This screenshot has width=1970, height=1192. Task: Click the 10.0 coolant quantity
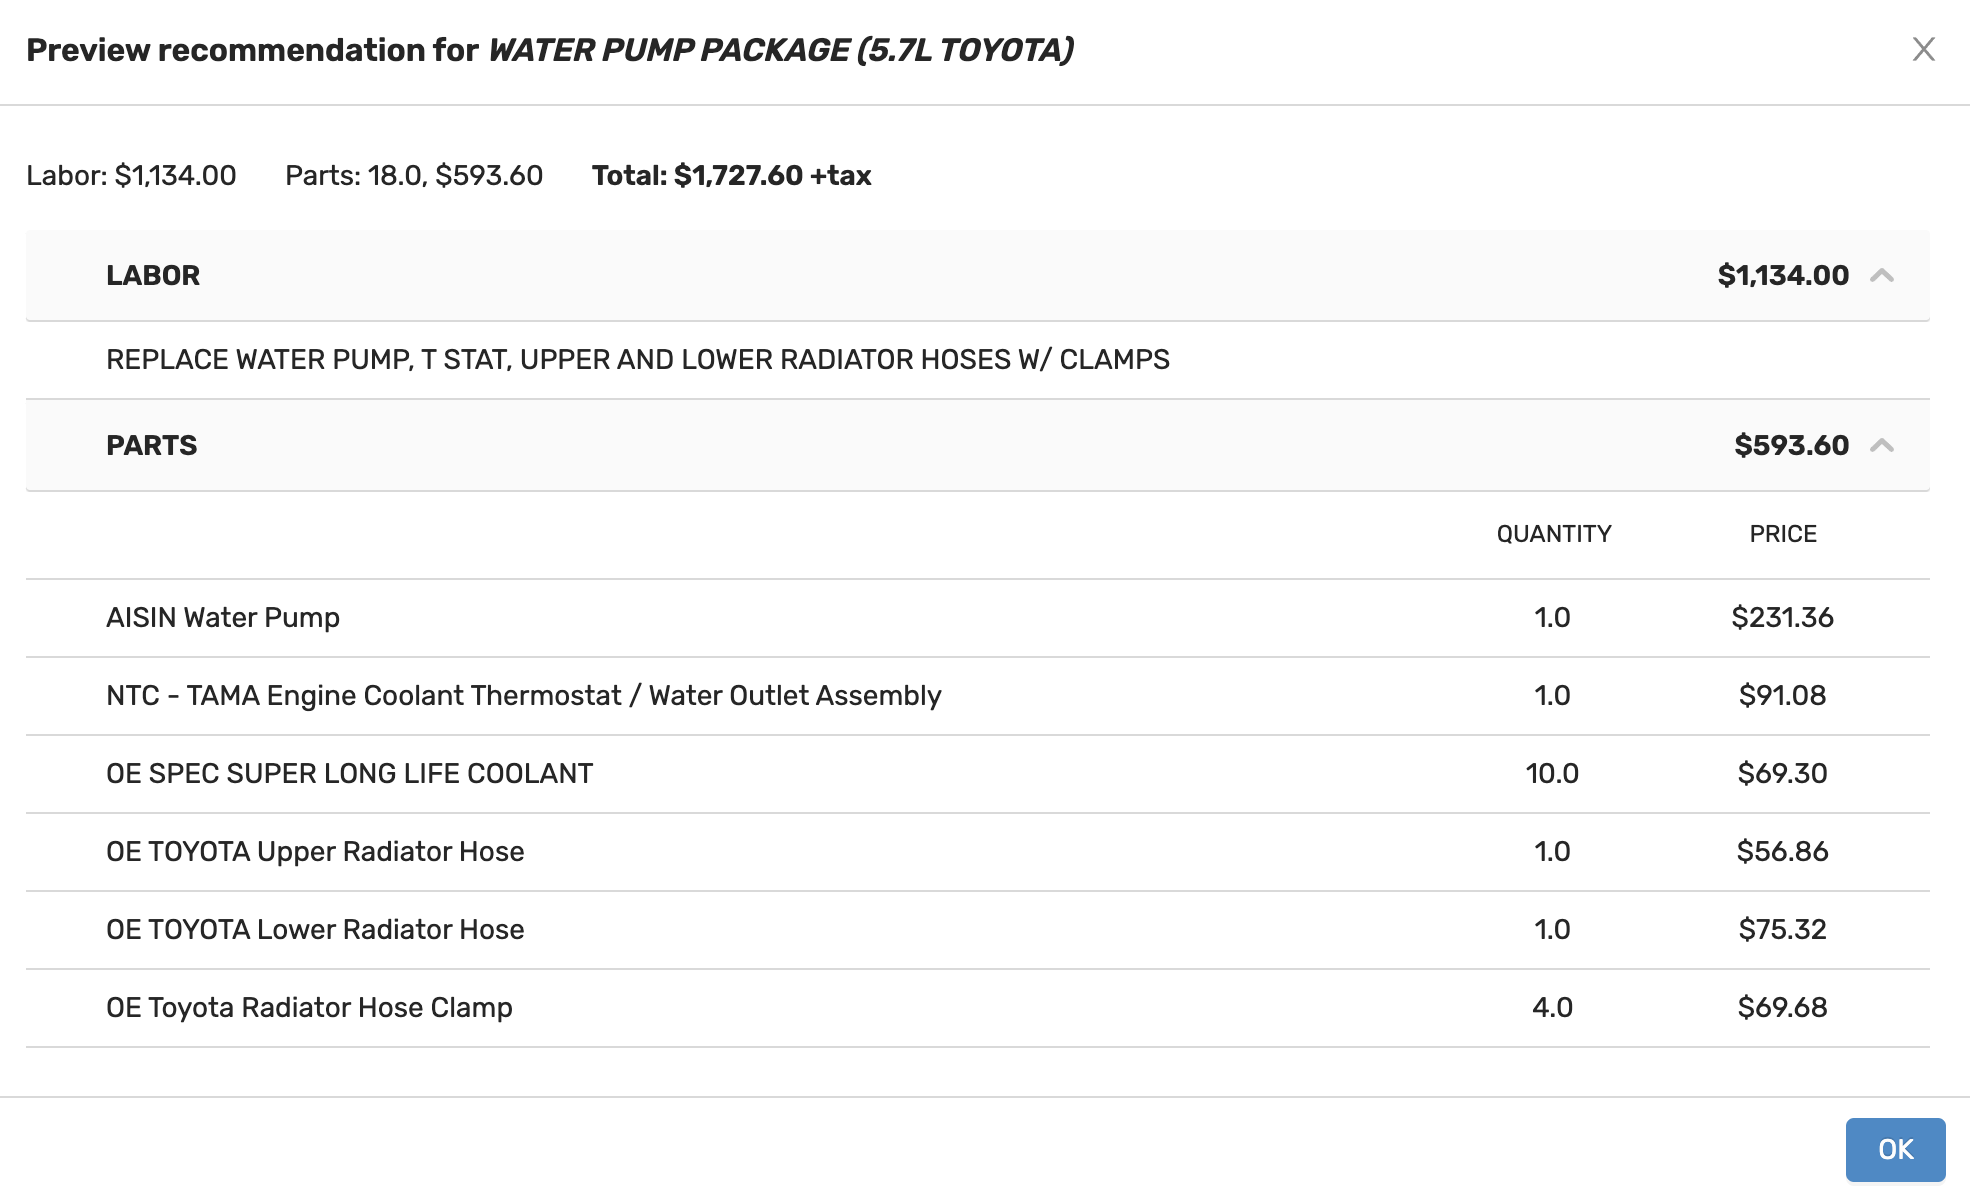click(x=1552, y=774)
